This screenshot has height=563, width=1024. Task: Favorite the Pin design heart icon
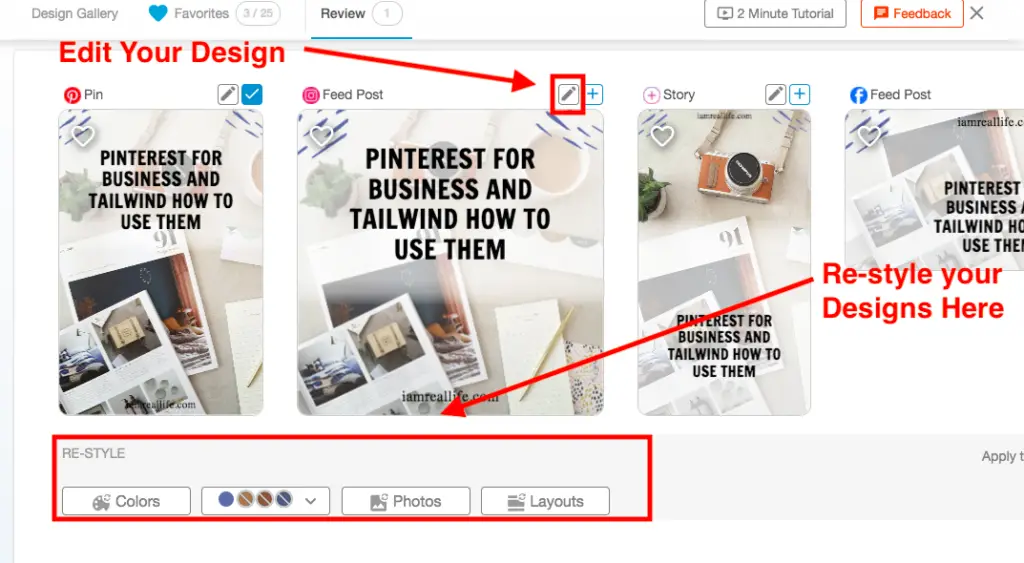pos(83,136)
